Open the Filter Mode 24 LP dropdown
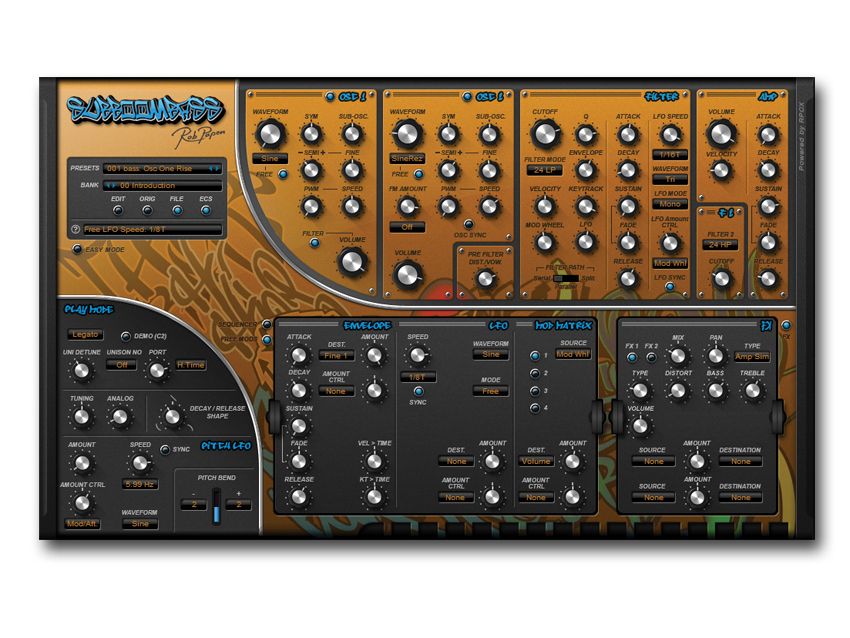This screenshot has width=850, height=638. click(x=545, y=170)
